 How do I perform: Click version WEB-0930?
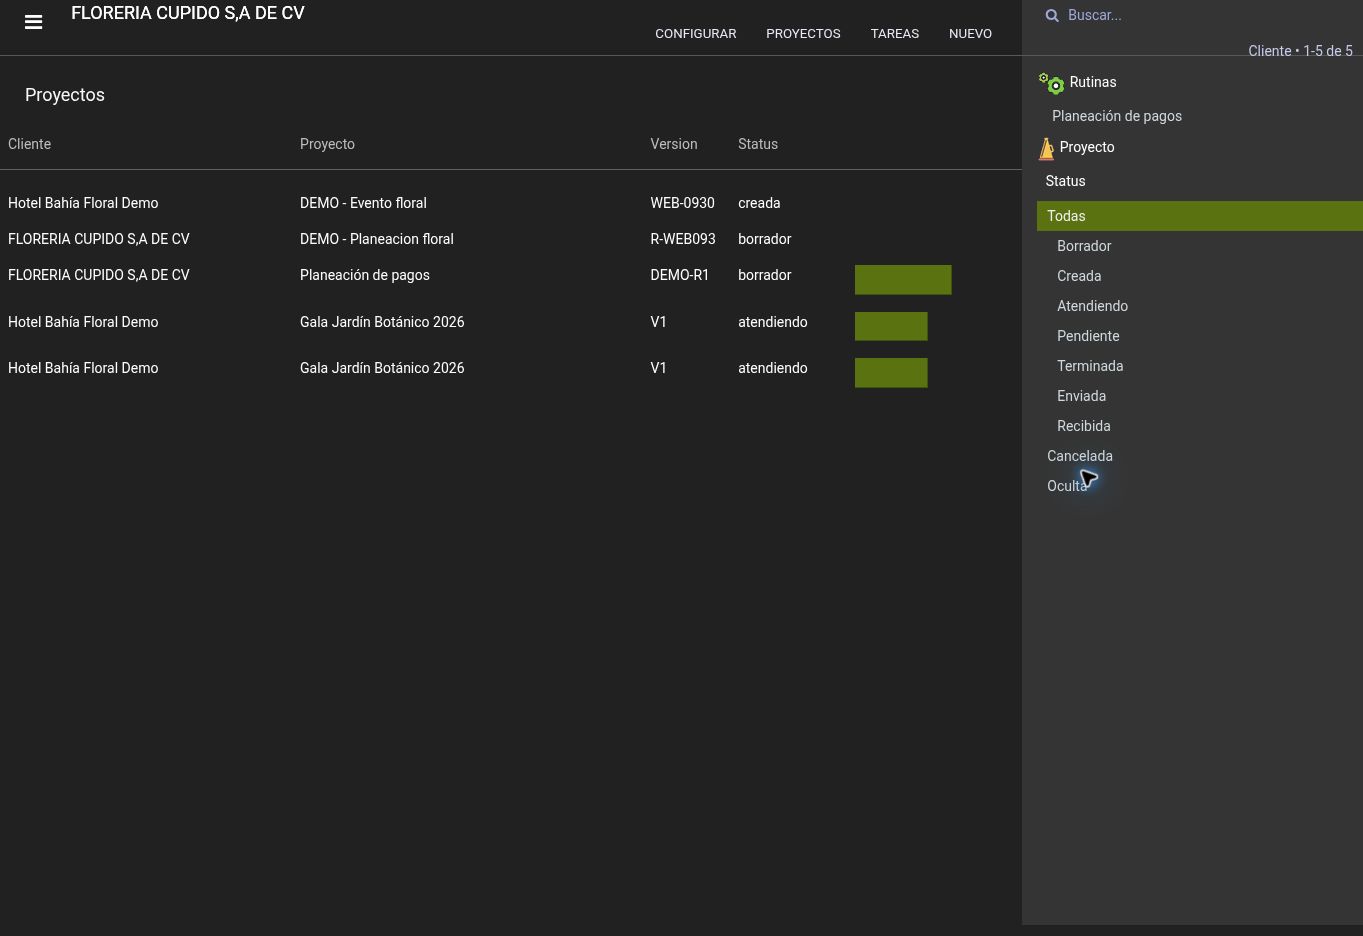[x=682, y=203]
